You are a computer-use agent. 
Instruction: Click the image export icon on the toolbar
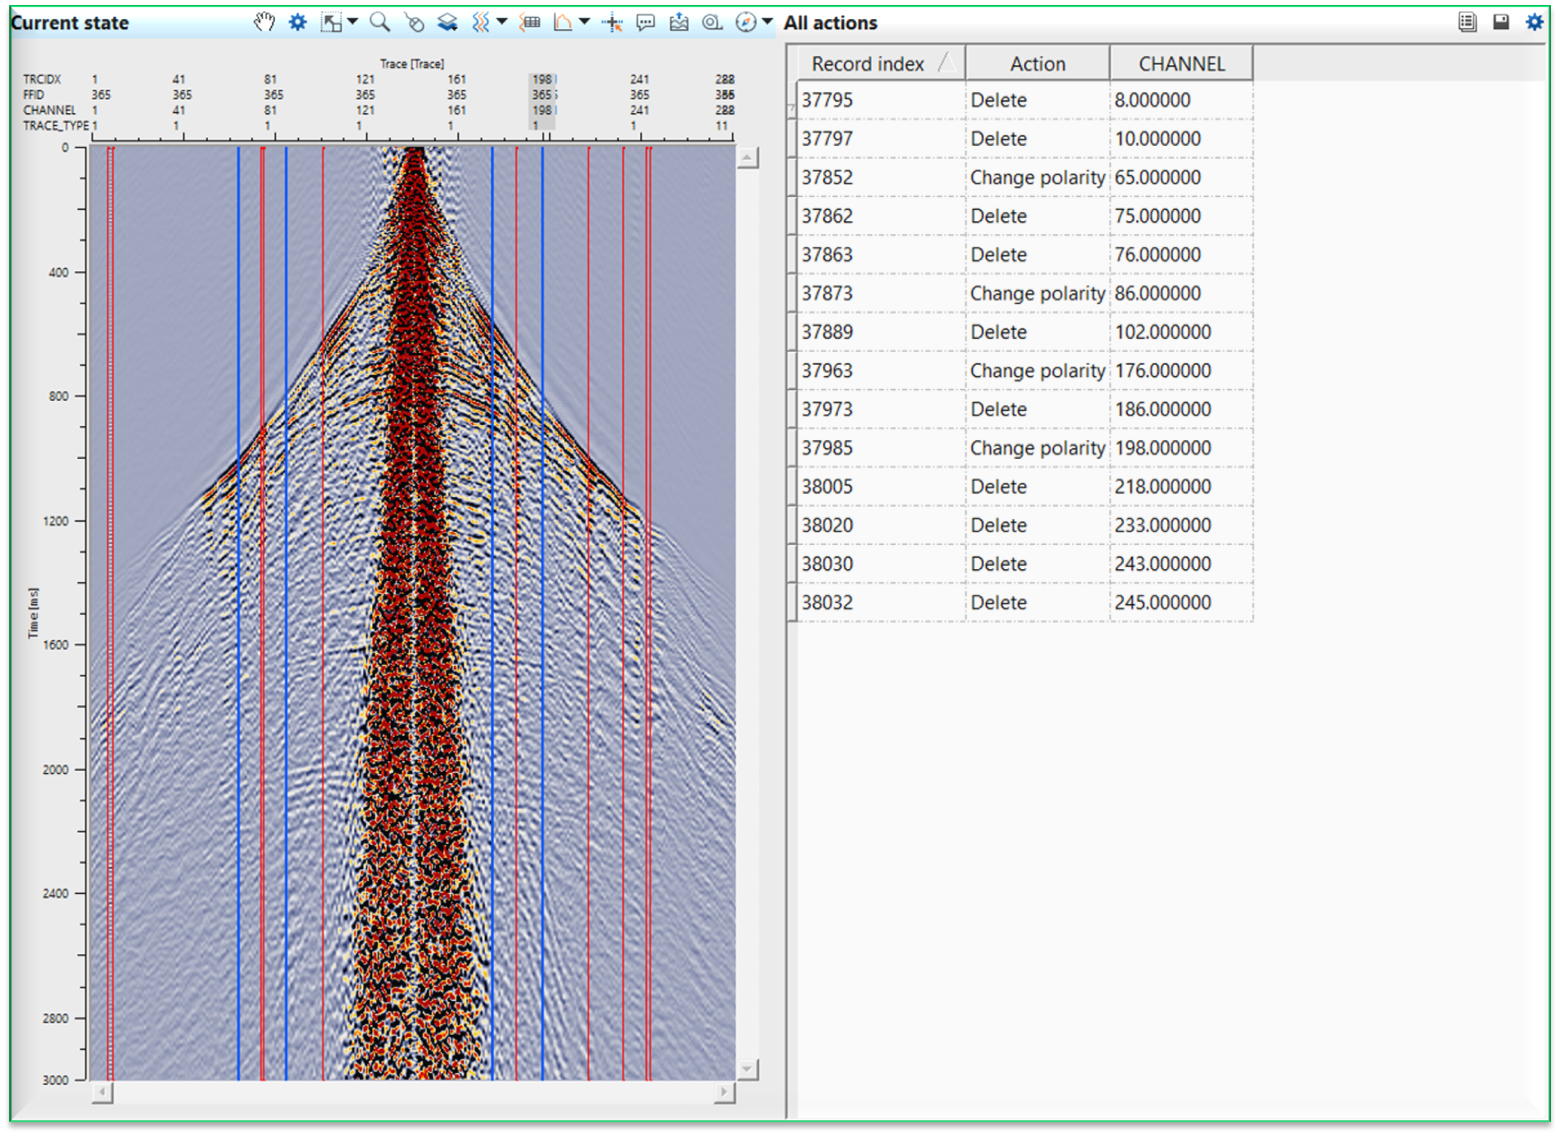point(680,21)
